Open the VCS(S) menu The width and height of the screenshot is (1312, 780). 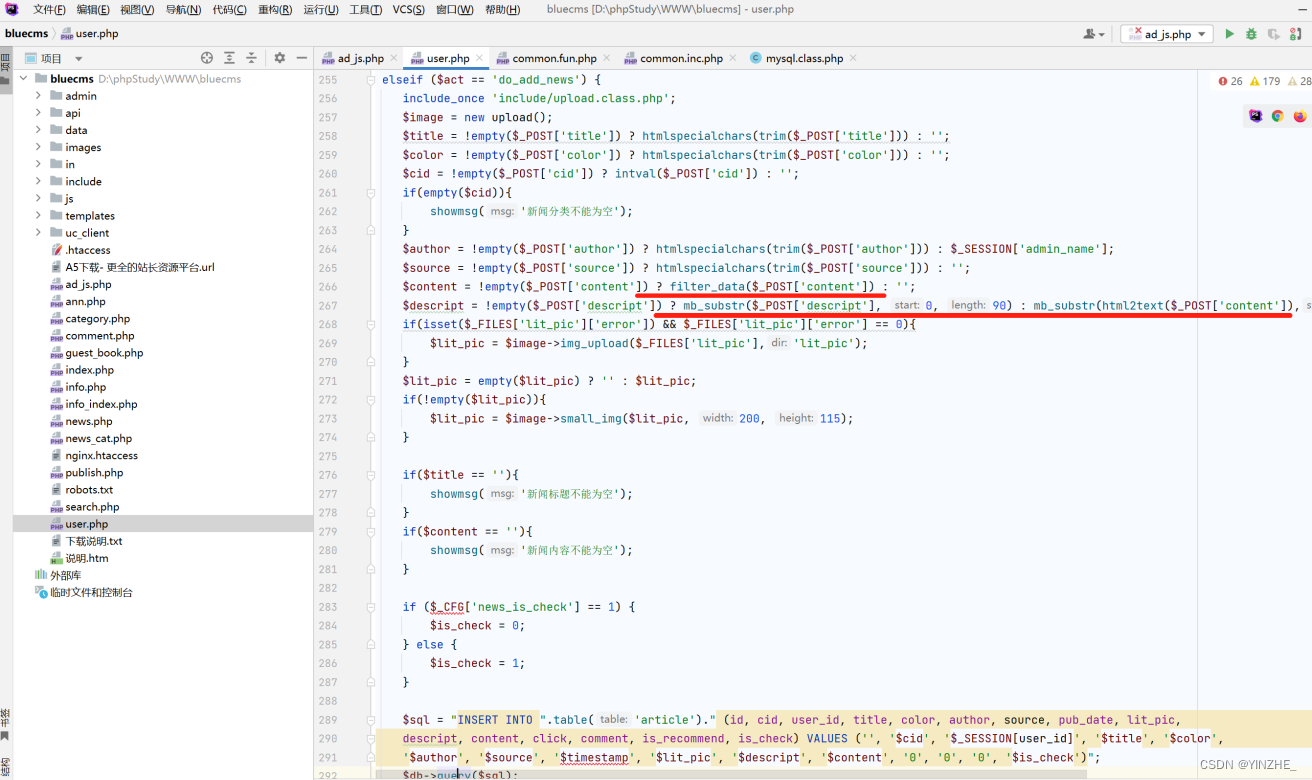[408, 9]
